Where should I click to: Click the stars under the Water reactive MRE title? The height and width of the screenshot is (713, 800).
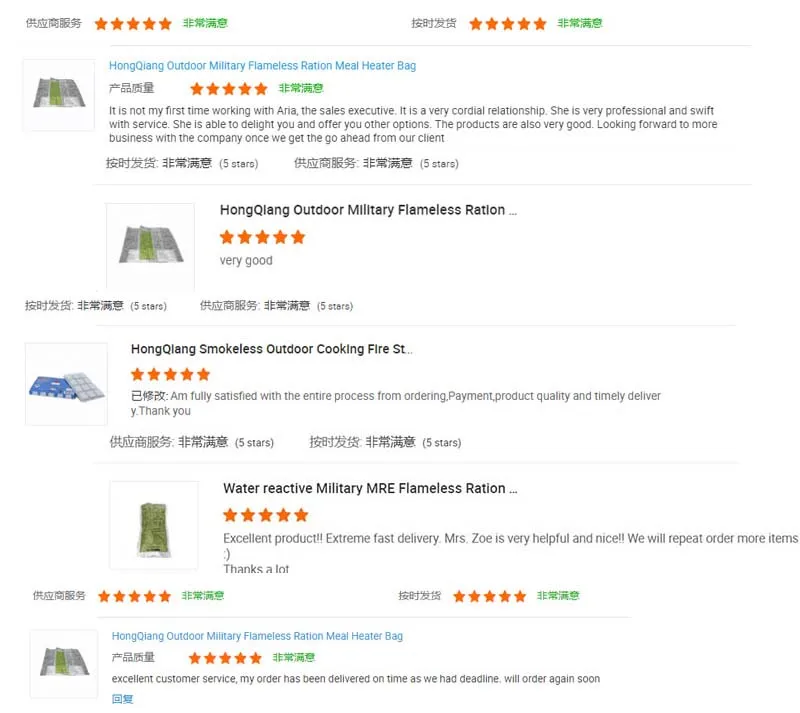265,515
